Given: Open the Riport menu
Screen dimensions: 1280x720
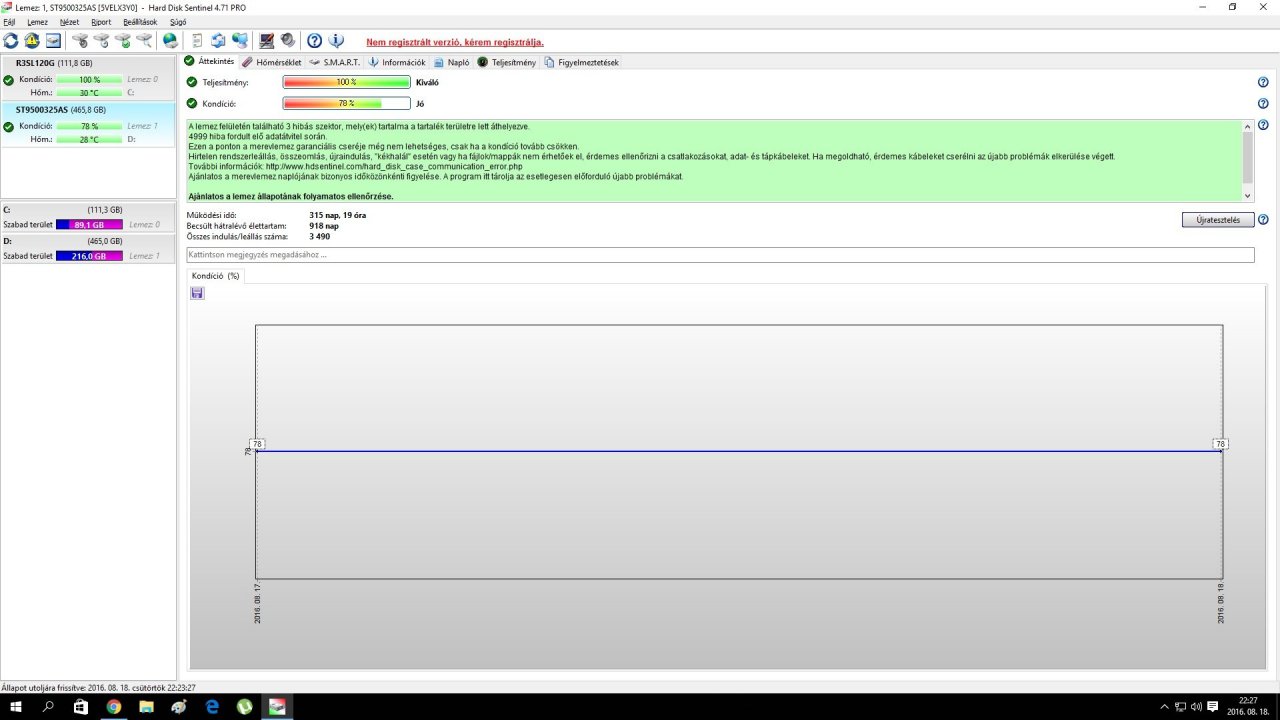Looking at the screenshot, I should 101,22.
